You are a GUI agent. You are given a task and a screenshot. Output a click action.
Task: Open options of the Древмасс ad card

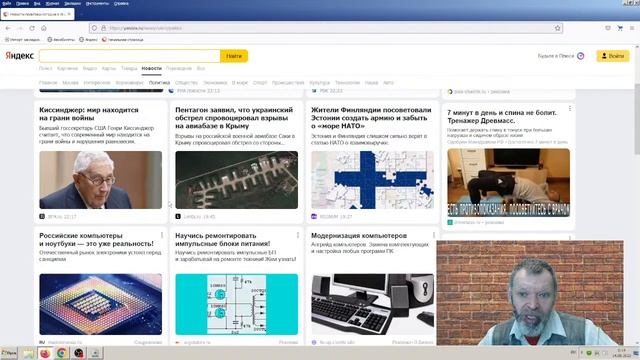coord(570,109)
